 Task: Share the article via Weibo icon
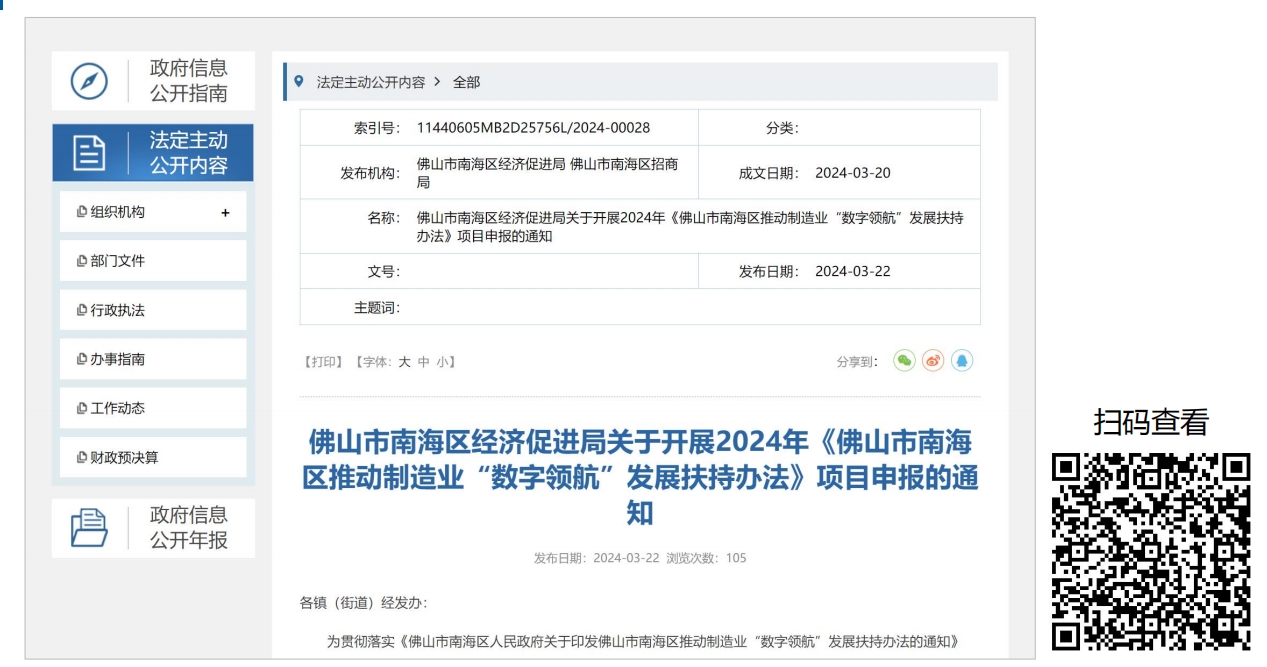pos(933,361)
